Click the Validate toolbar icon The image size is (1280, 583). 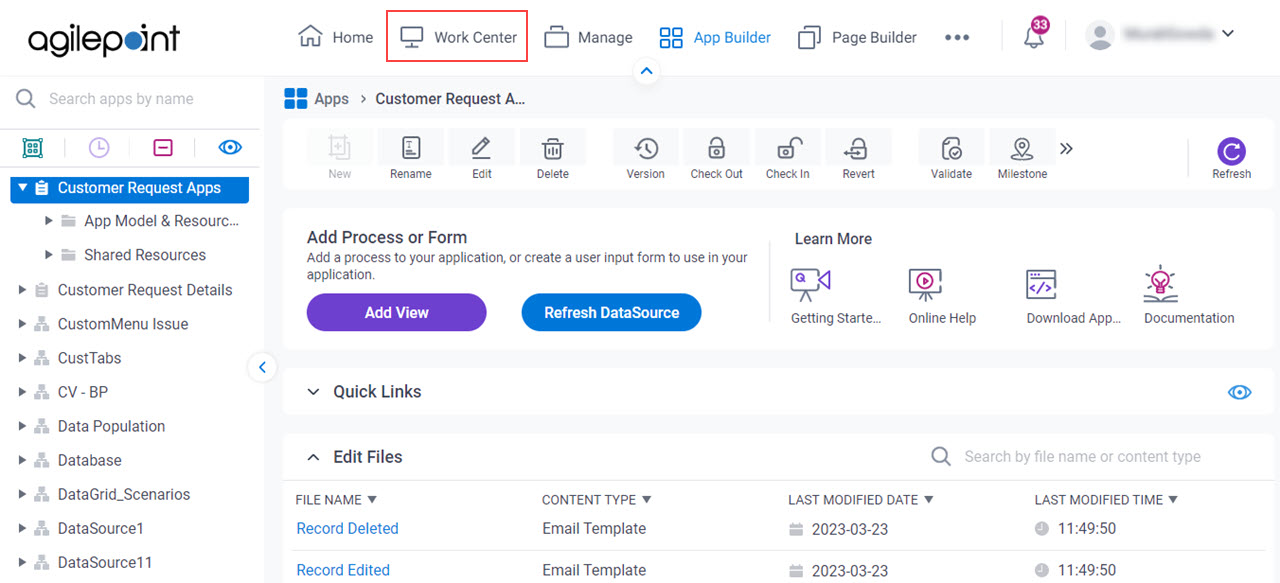951,149
